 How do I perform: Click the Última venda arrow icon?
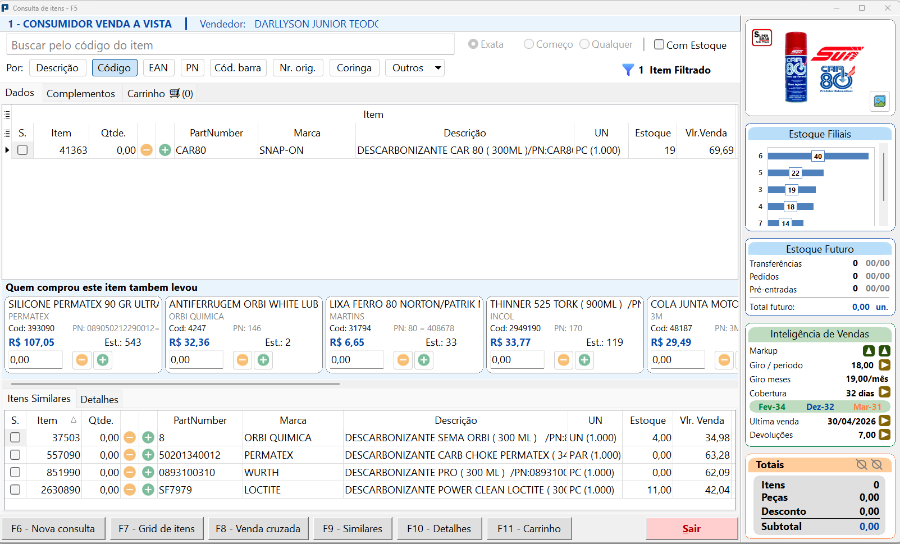click(x=885, y=421)
